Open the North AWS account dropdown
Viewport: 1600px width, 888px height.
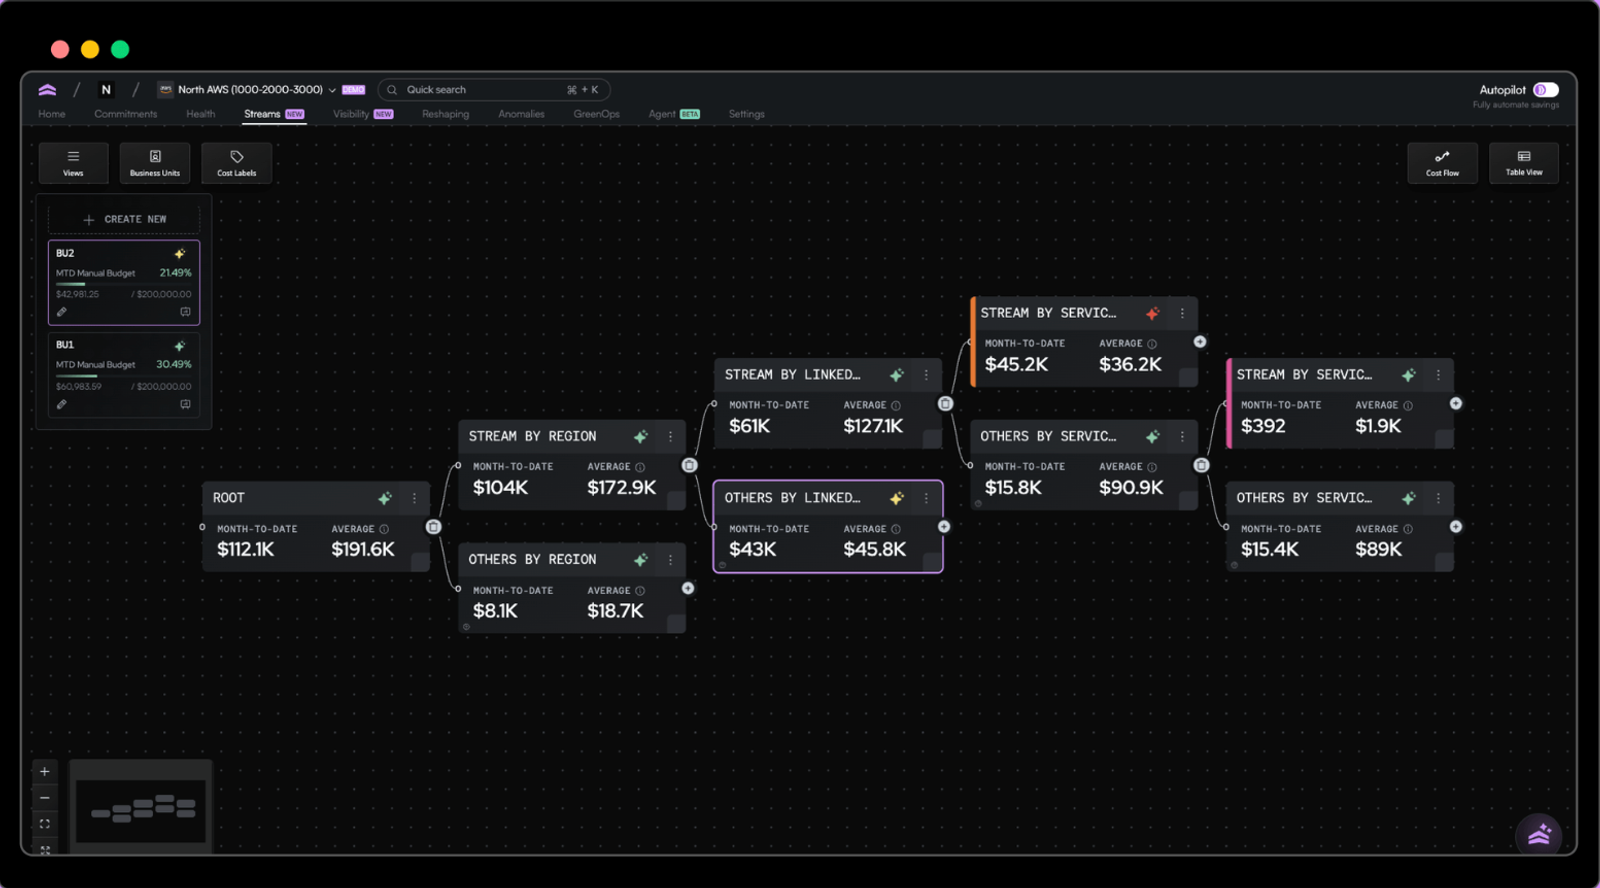pyautogui.click(x=247, y=90)
